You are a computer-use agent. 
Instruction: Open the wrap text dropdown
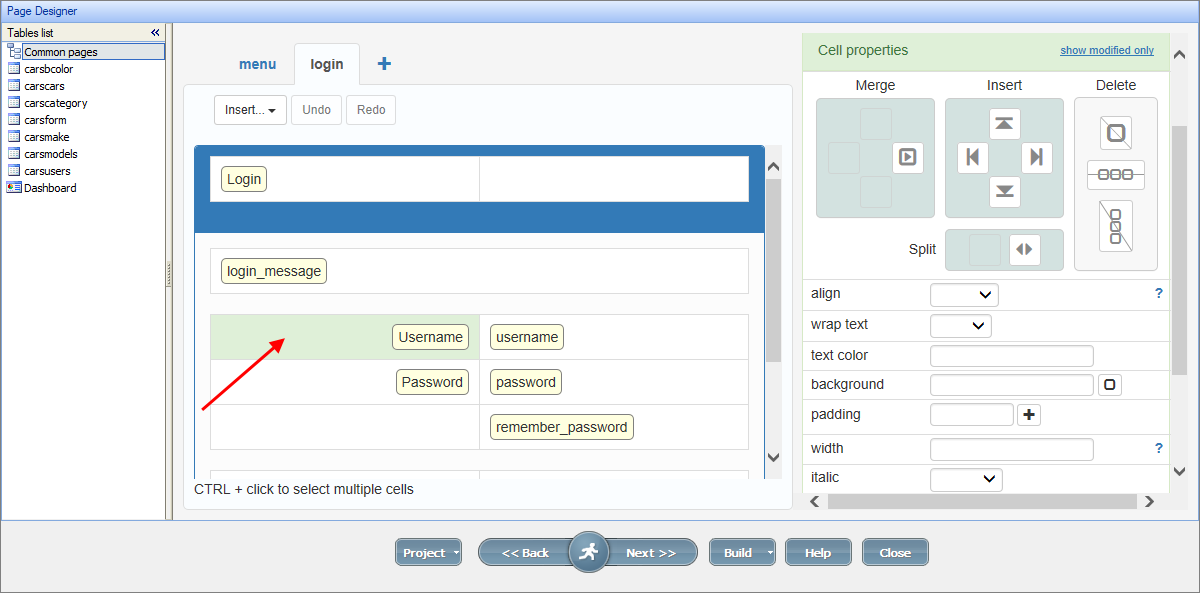[x=960, y=326]
